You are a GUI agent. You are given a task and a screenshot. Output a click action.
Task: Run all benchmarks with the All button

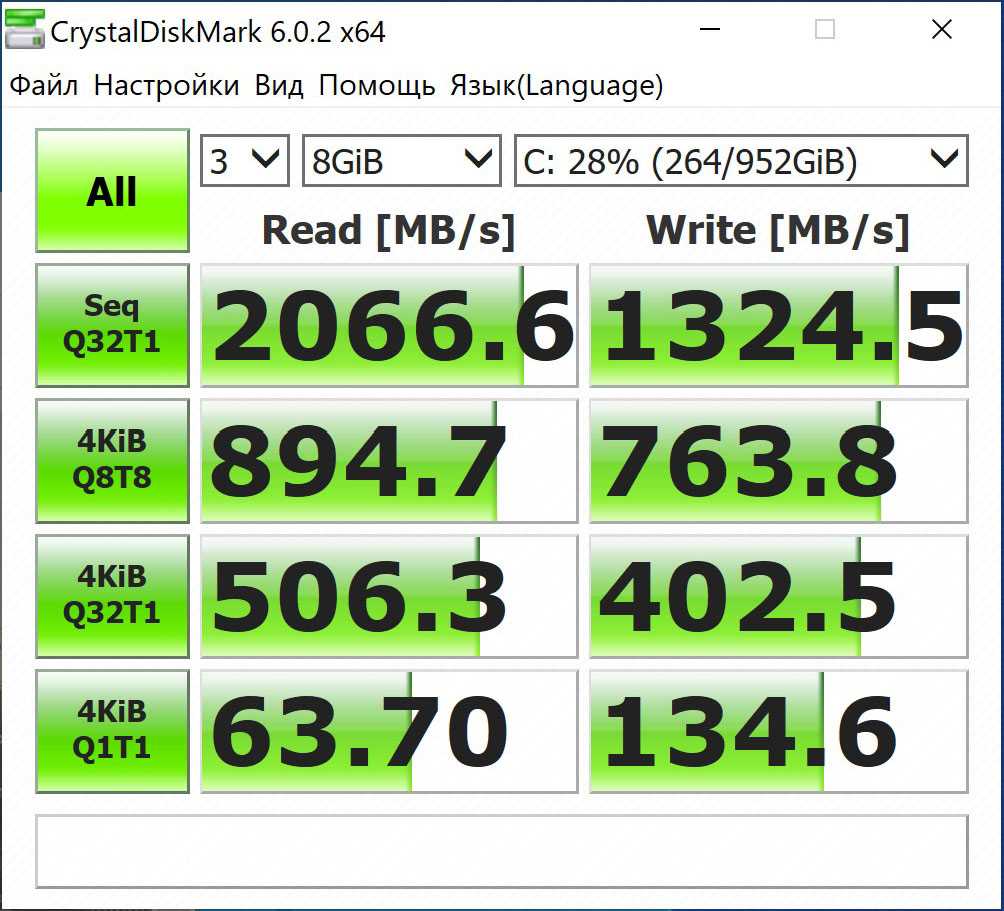click(112, 190)
